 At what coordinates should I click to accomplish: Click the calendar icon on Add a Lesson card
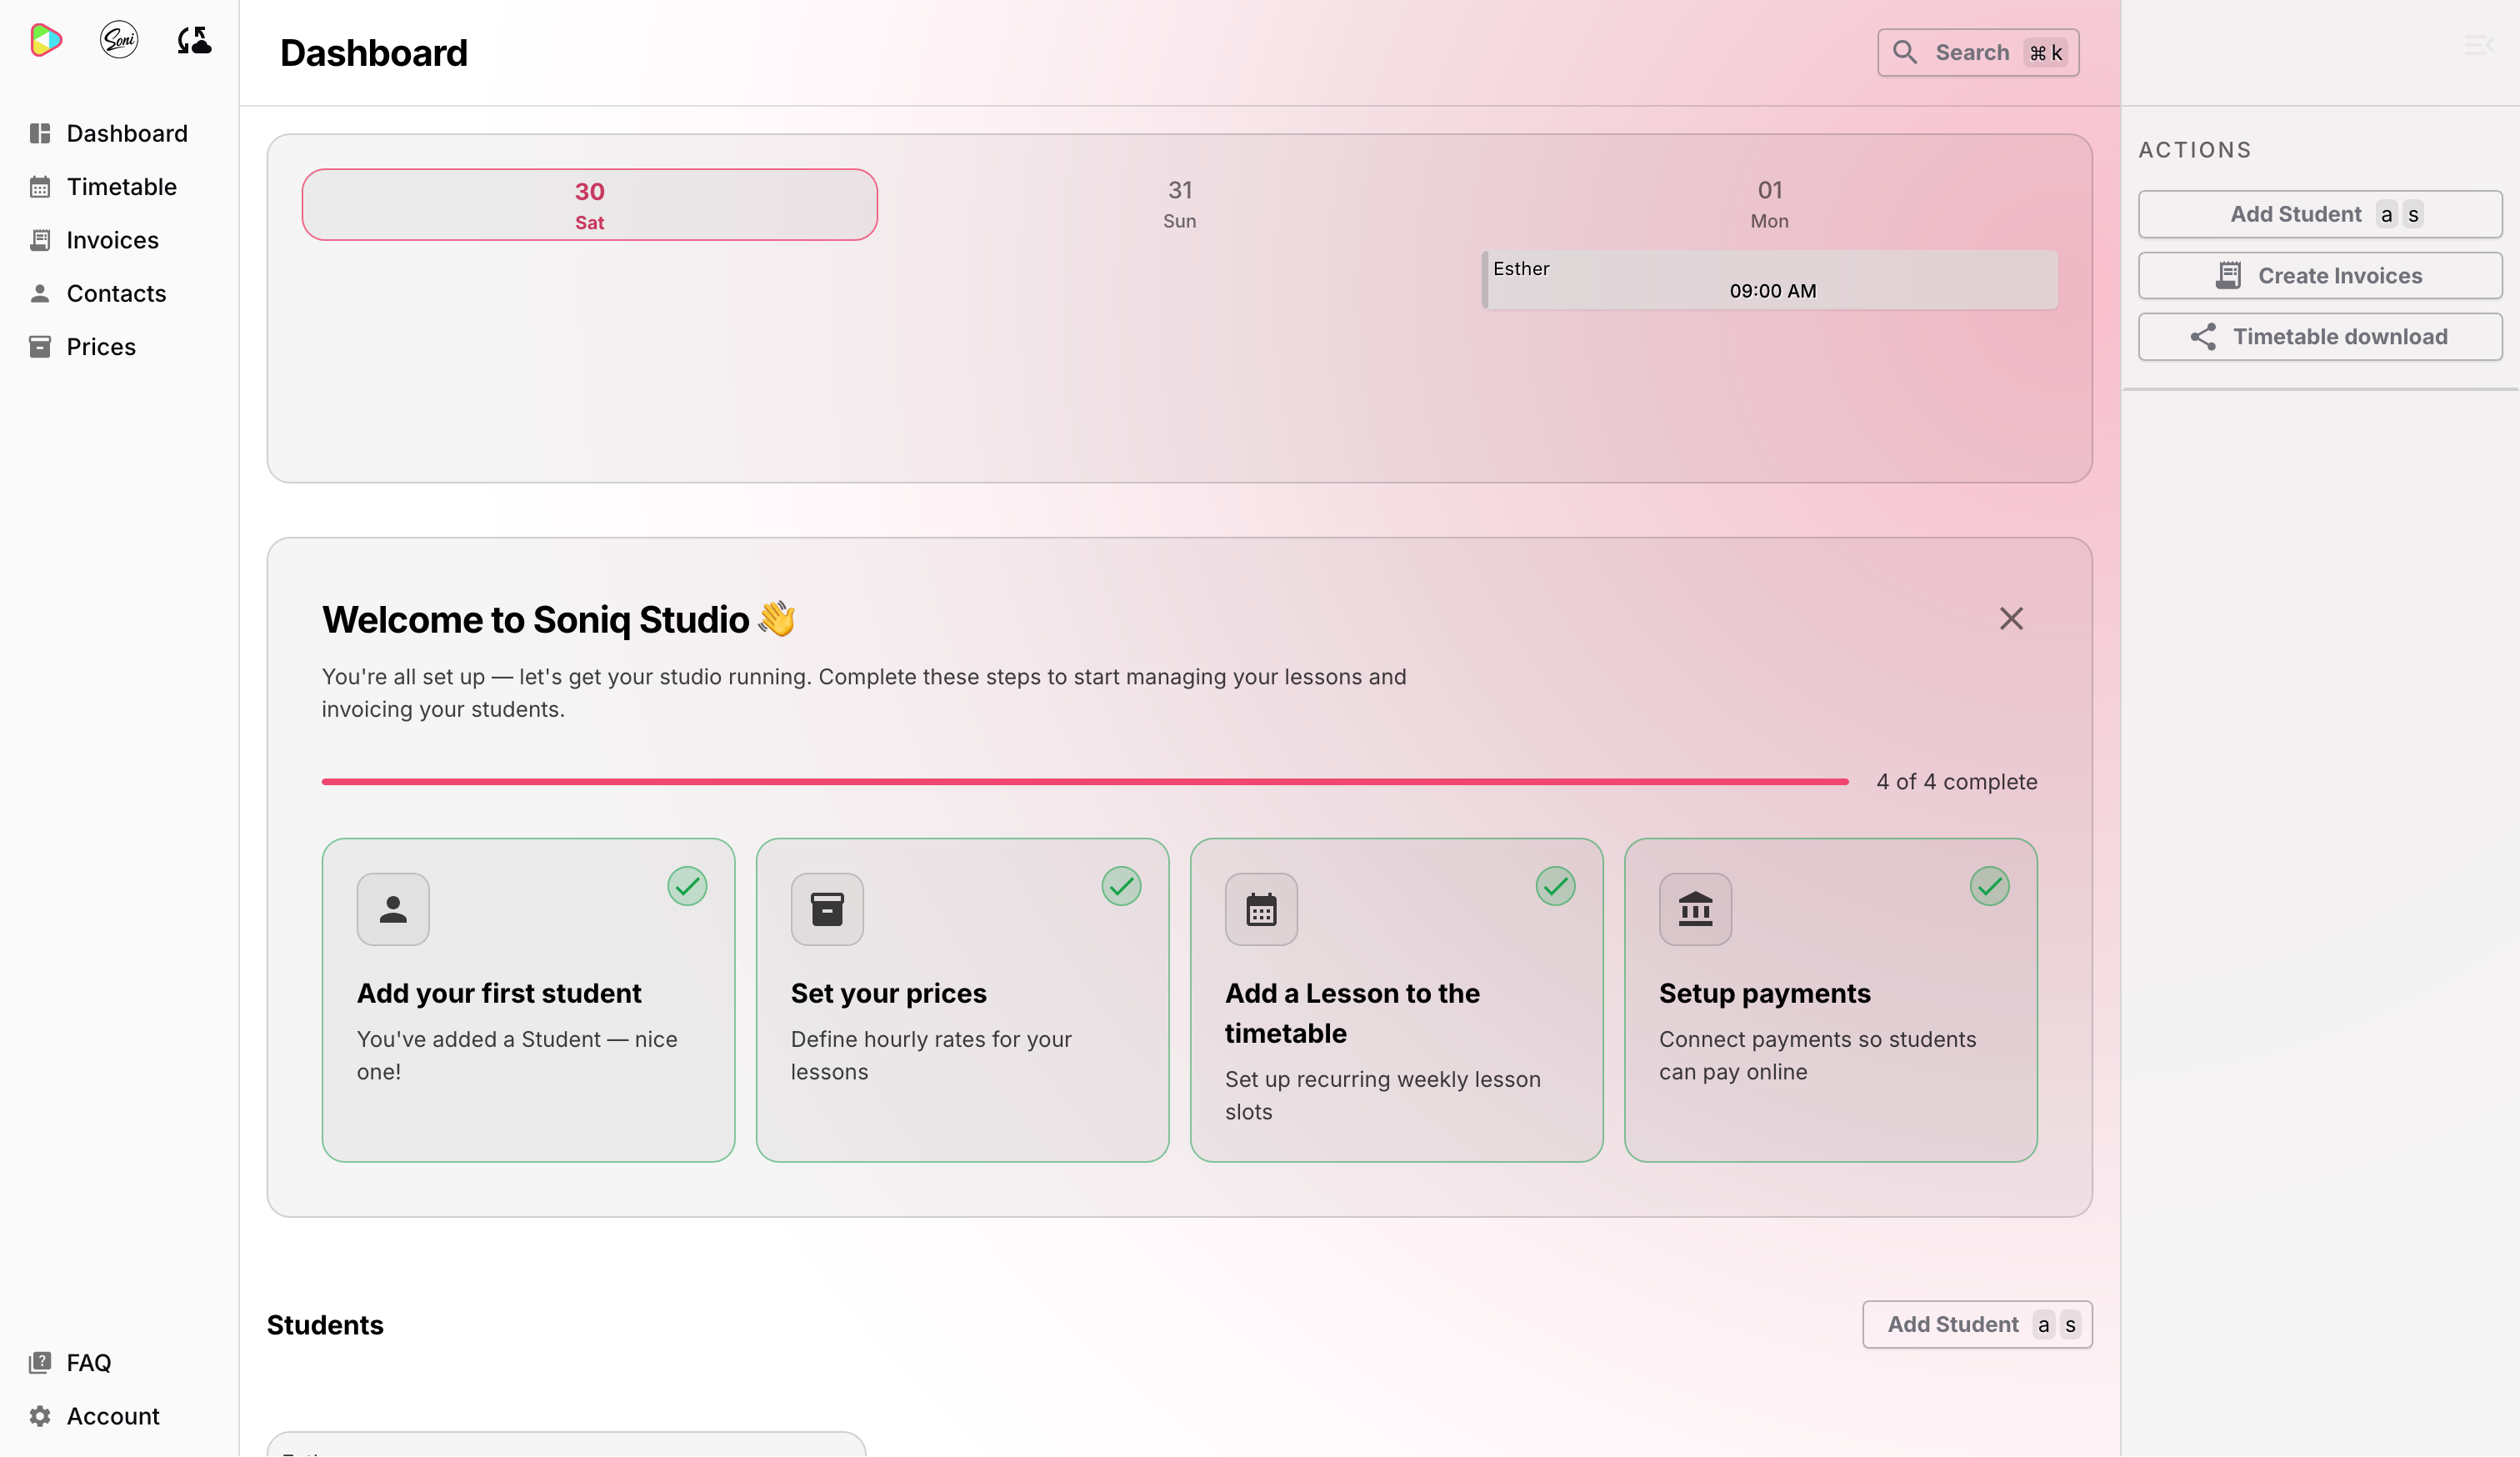1261,909
